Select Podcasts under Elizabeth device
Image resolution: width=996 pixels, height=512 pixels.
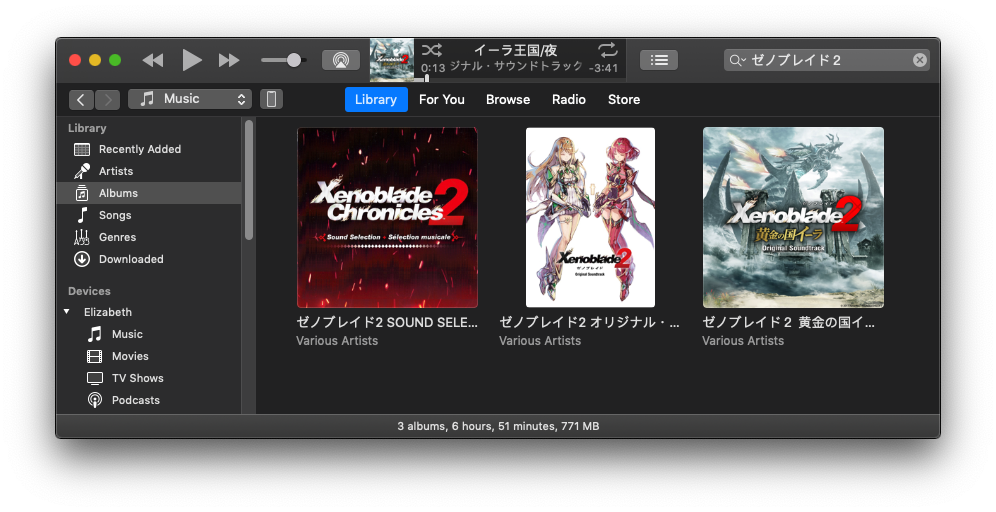(x=135, y=400)
